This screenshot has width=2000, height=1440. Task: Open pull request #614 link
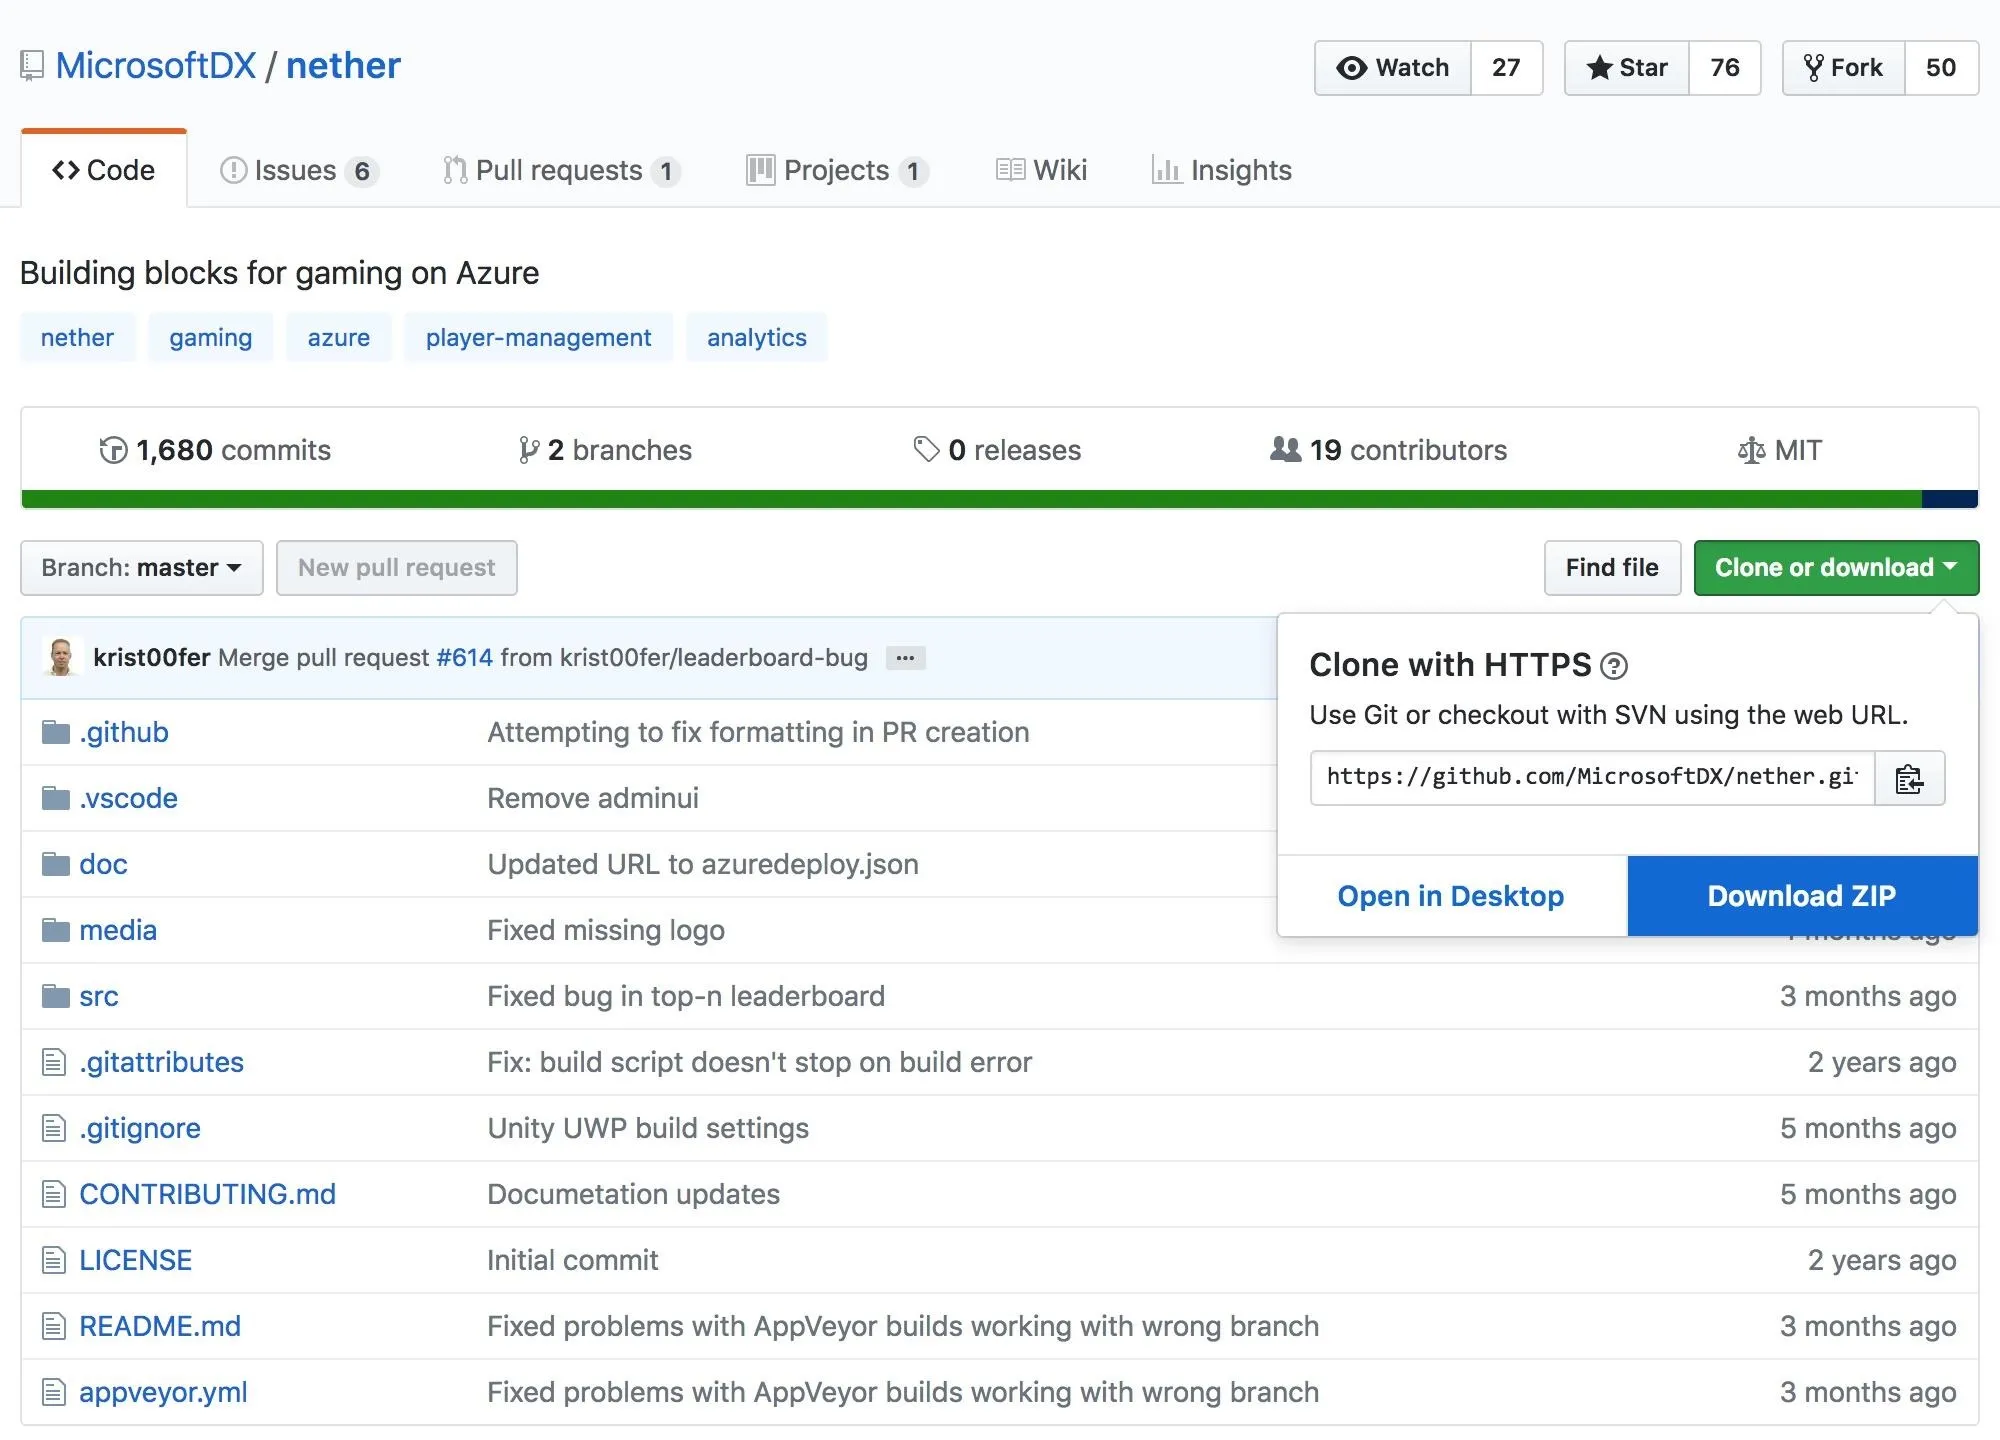(x=465, y=658)
